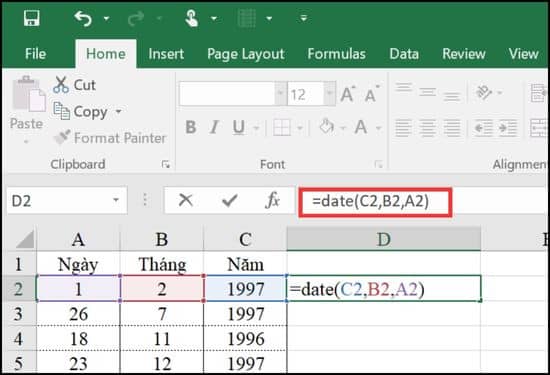The width and height of the screenshot is (550, 375).
Task: Expand the Copy options dropdown arrow
Action: click(119, 112)
